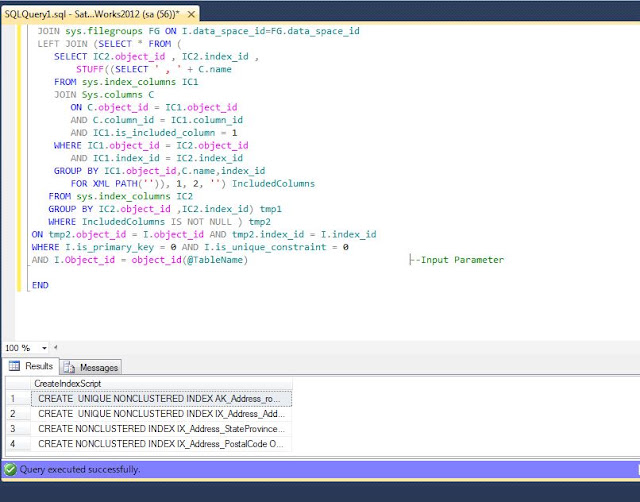Click the Messages tab icon
Viewport: 640px width, 502px height.
pyautogui.click(x=69, y=367)
